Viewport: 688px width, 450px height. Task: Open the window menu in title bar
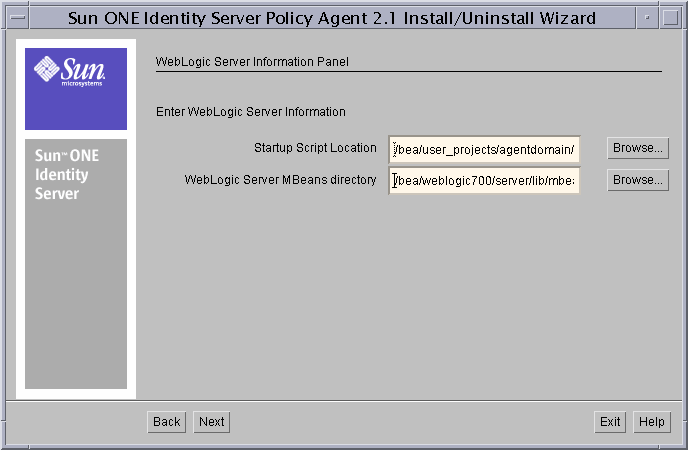click(18, 18)
